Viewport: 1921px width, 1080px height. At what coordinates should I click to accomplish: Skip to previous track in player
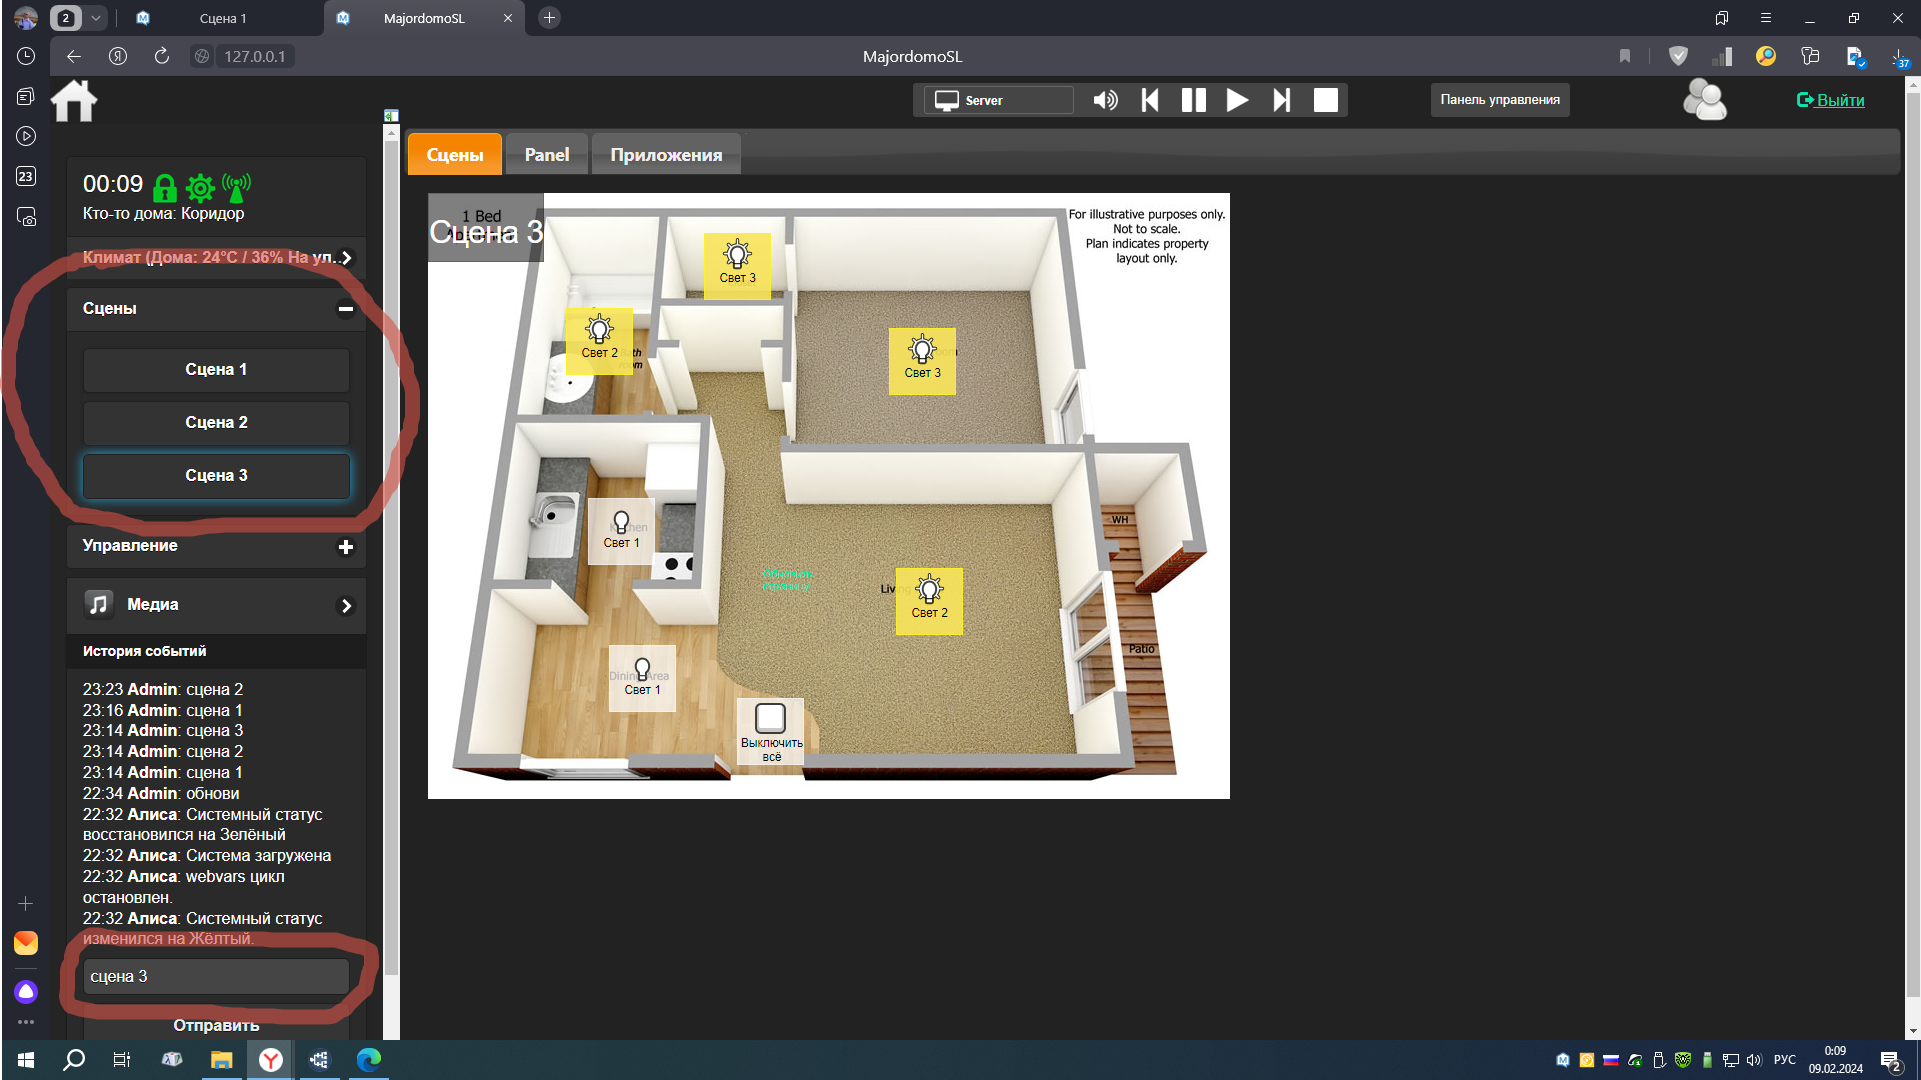tap(1150, 100)
